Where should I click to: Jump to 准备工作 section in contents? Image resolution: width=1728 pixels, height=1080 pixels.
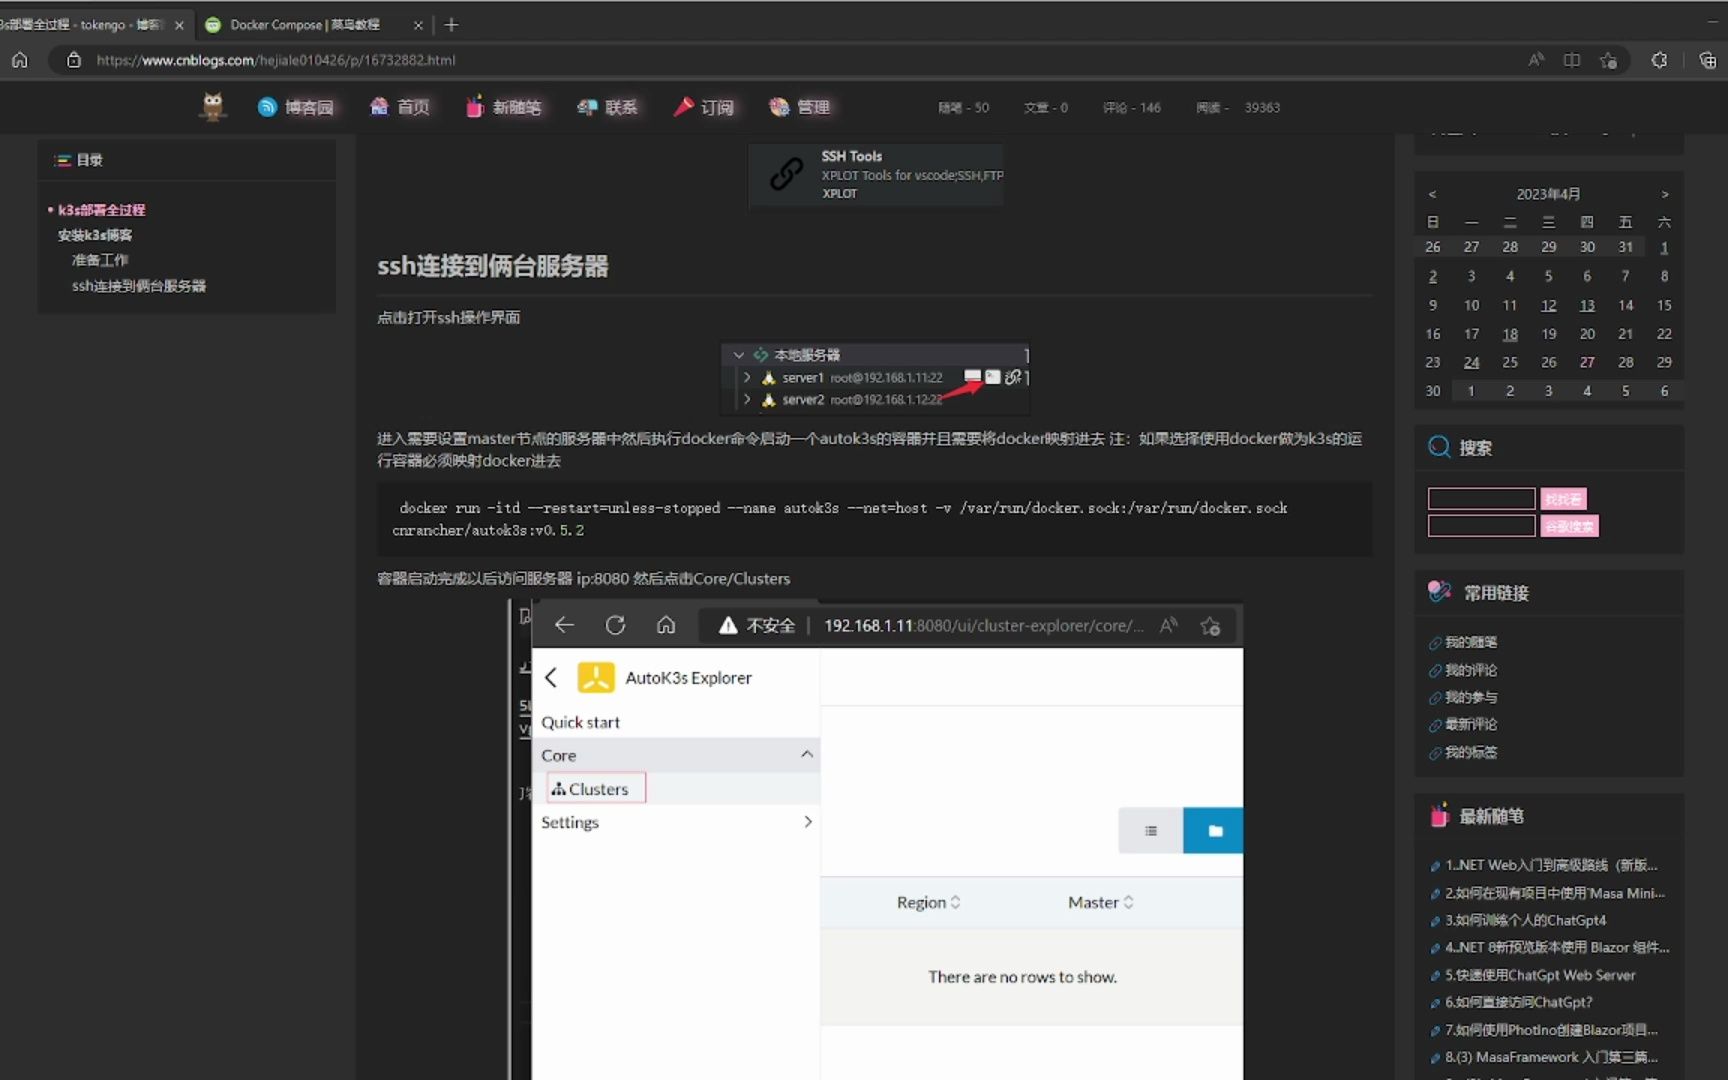pos(100,260)
